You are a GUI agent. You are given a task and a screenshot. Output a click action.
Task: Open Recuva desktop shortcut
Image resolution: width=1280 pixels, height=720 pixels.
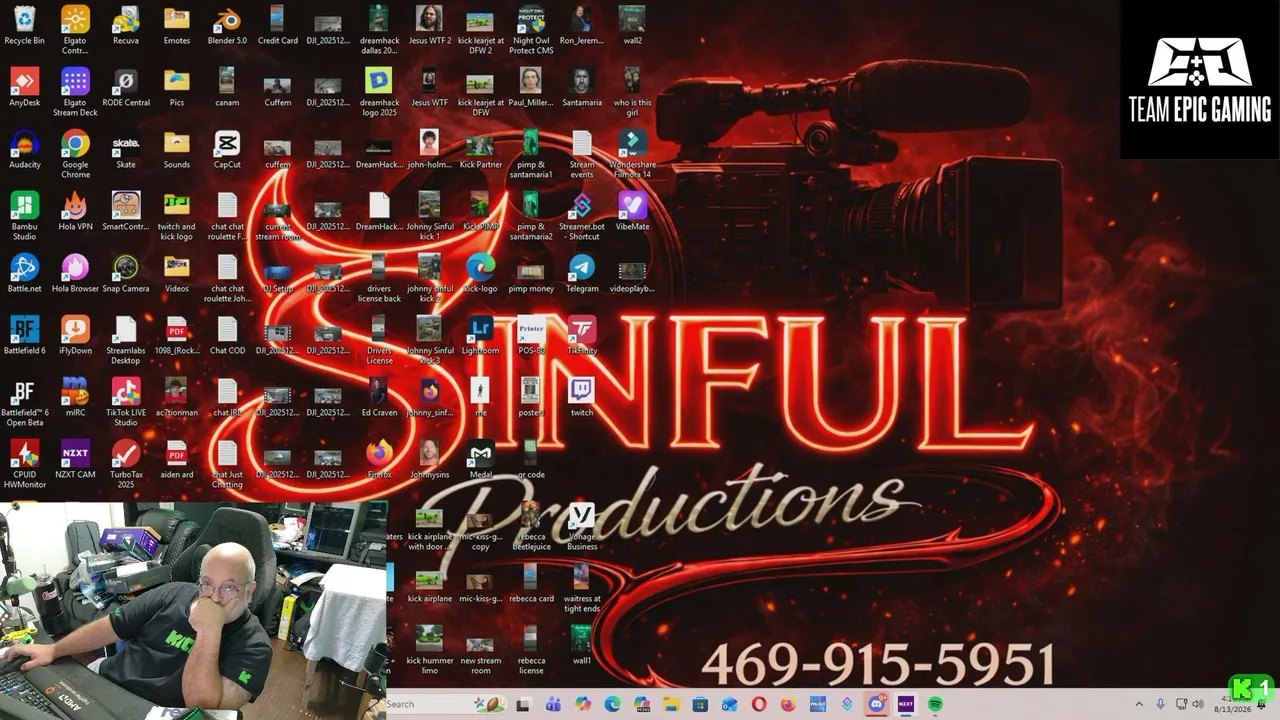(x=126, y=26)
